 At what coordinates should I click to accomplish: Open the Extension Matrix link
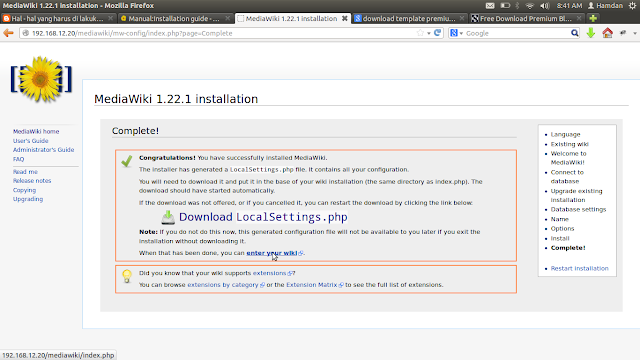[312, 285]
